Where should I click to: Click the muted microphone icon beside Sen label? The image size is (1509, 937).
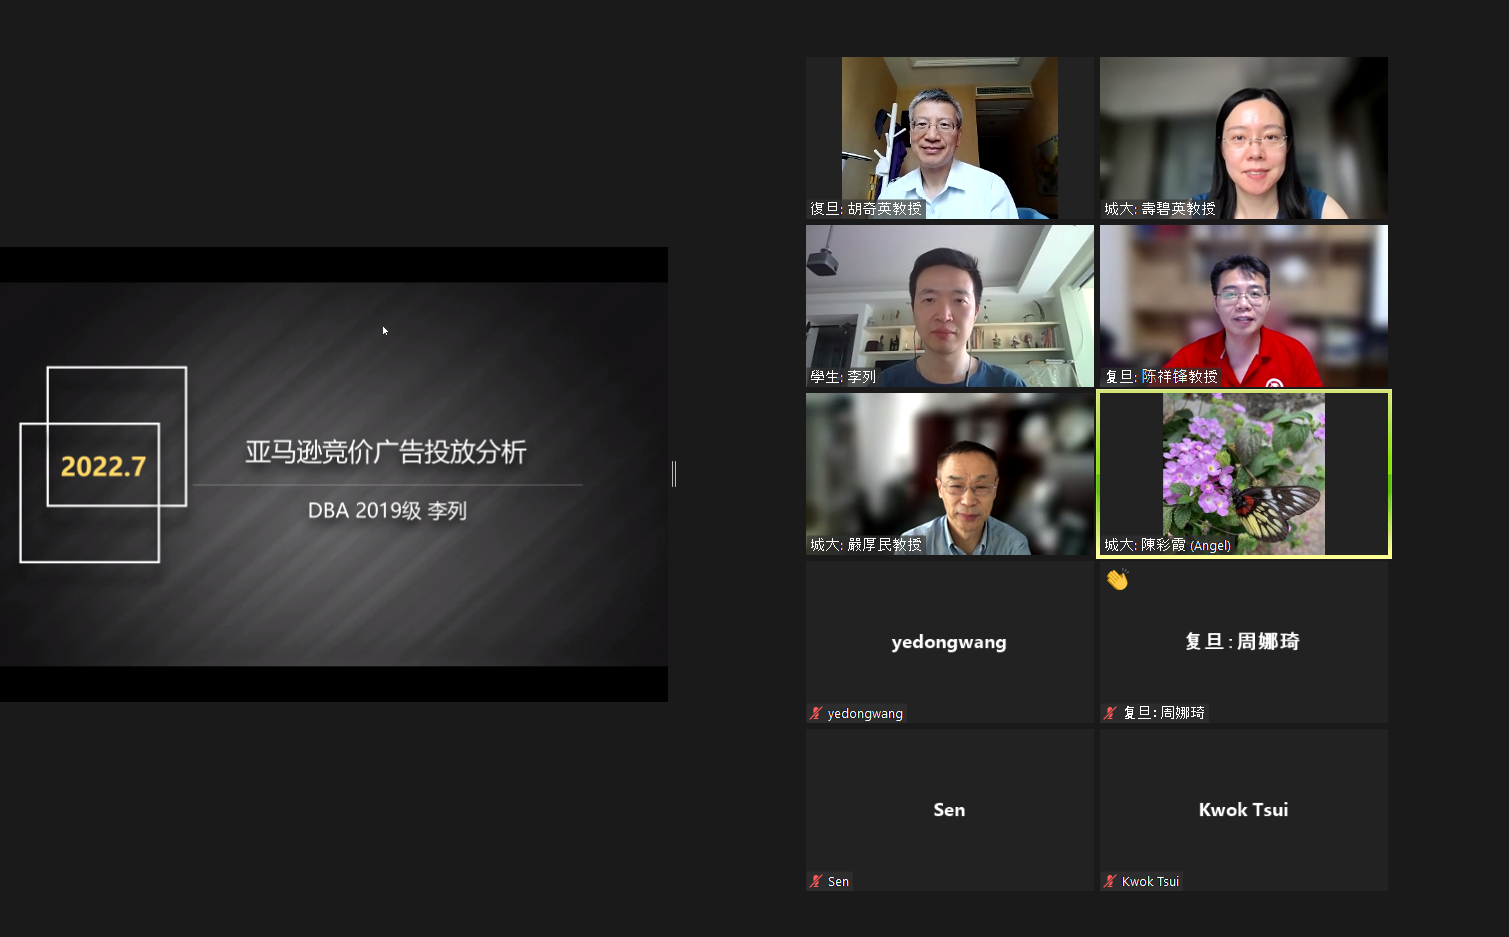pyautogui.click(x=816, y=881)
